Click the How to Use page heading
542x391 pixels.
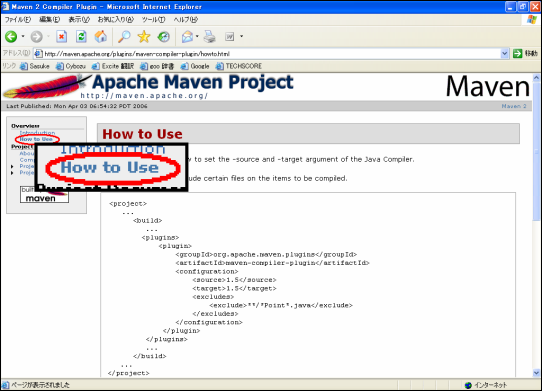(x=142, y=134)
